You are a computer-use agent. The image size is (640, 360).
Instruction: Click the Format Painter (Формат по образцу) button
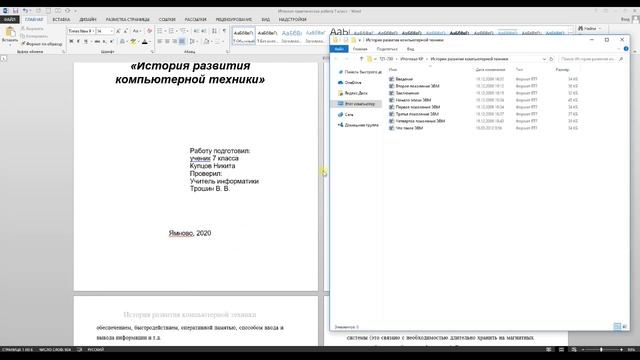pyautogui.click(x=42, y=44)
